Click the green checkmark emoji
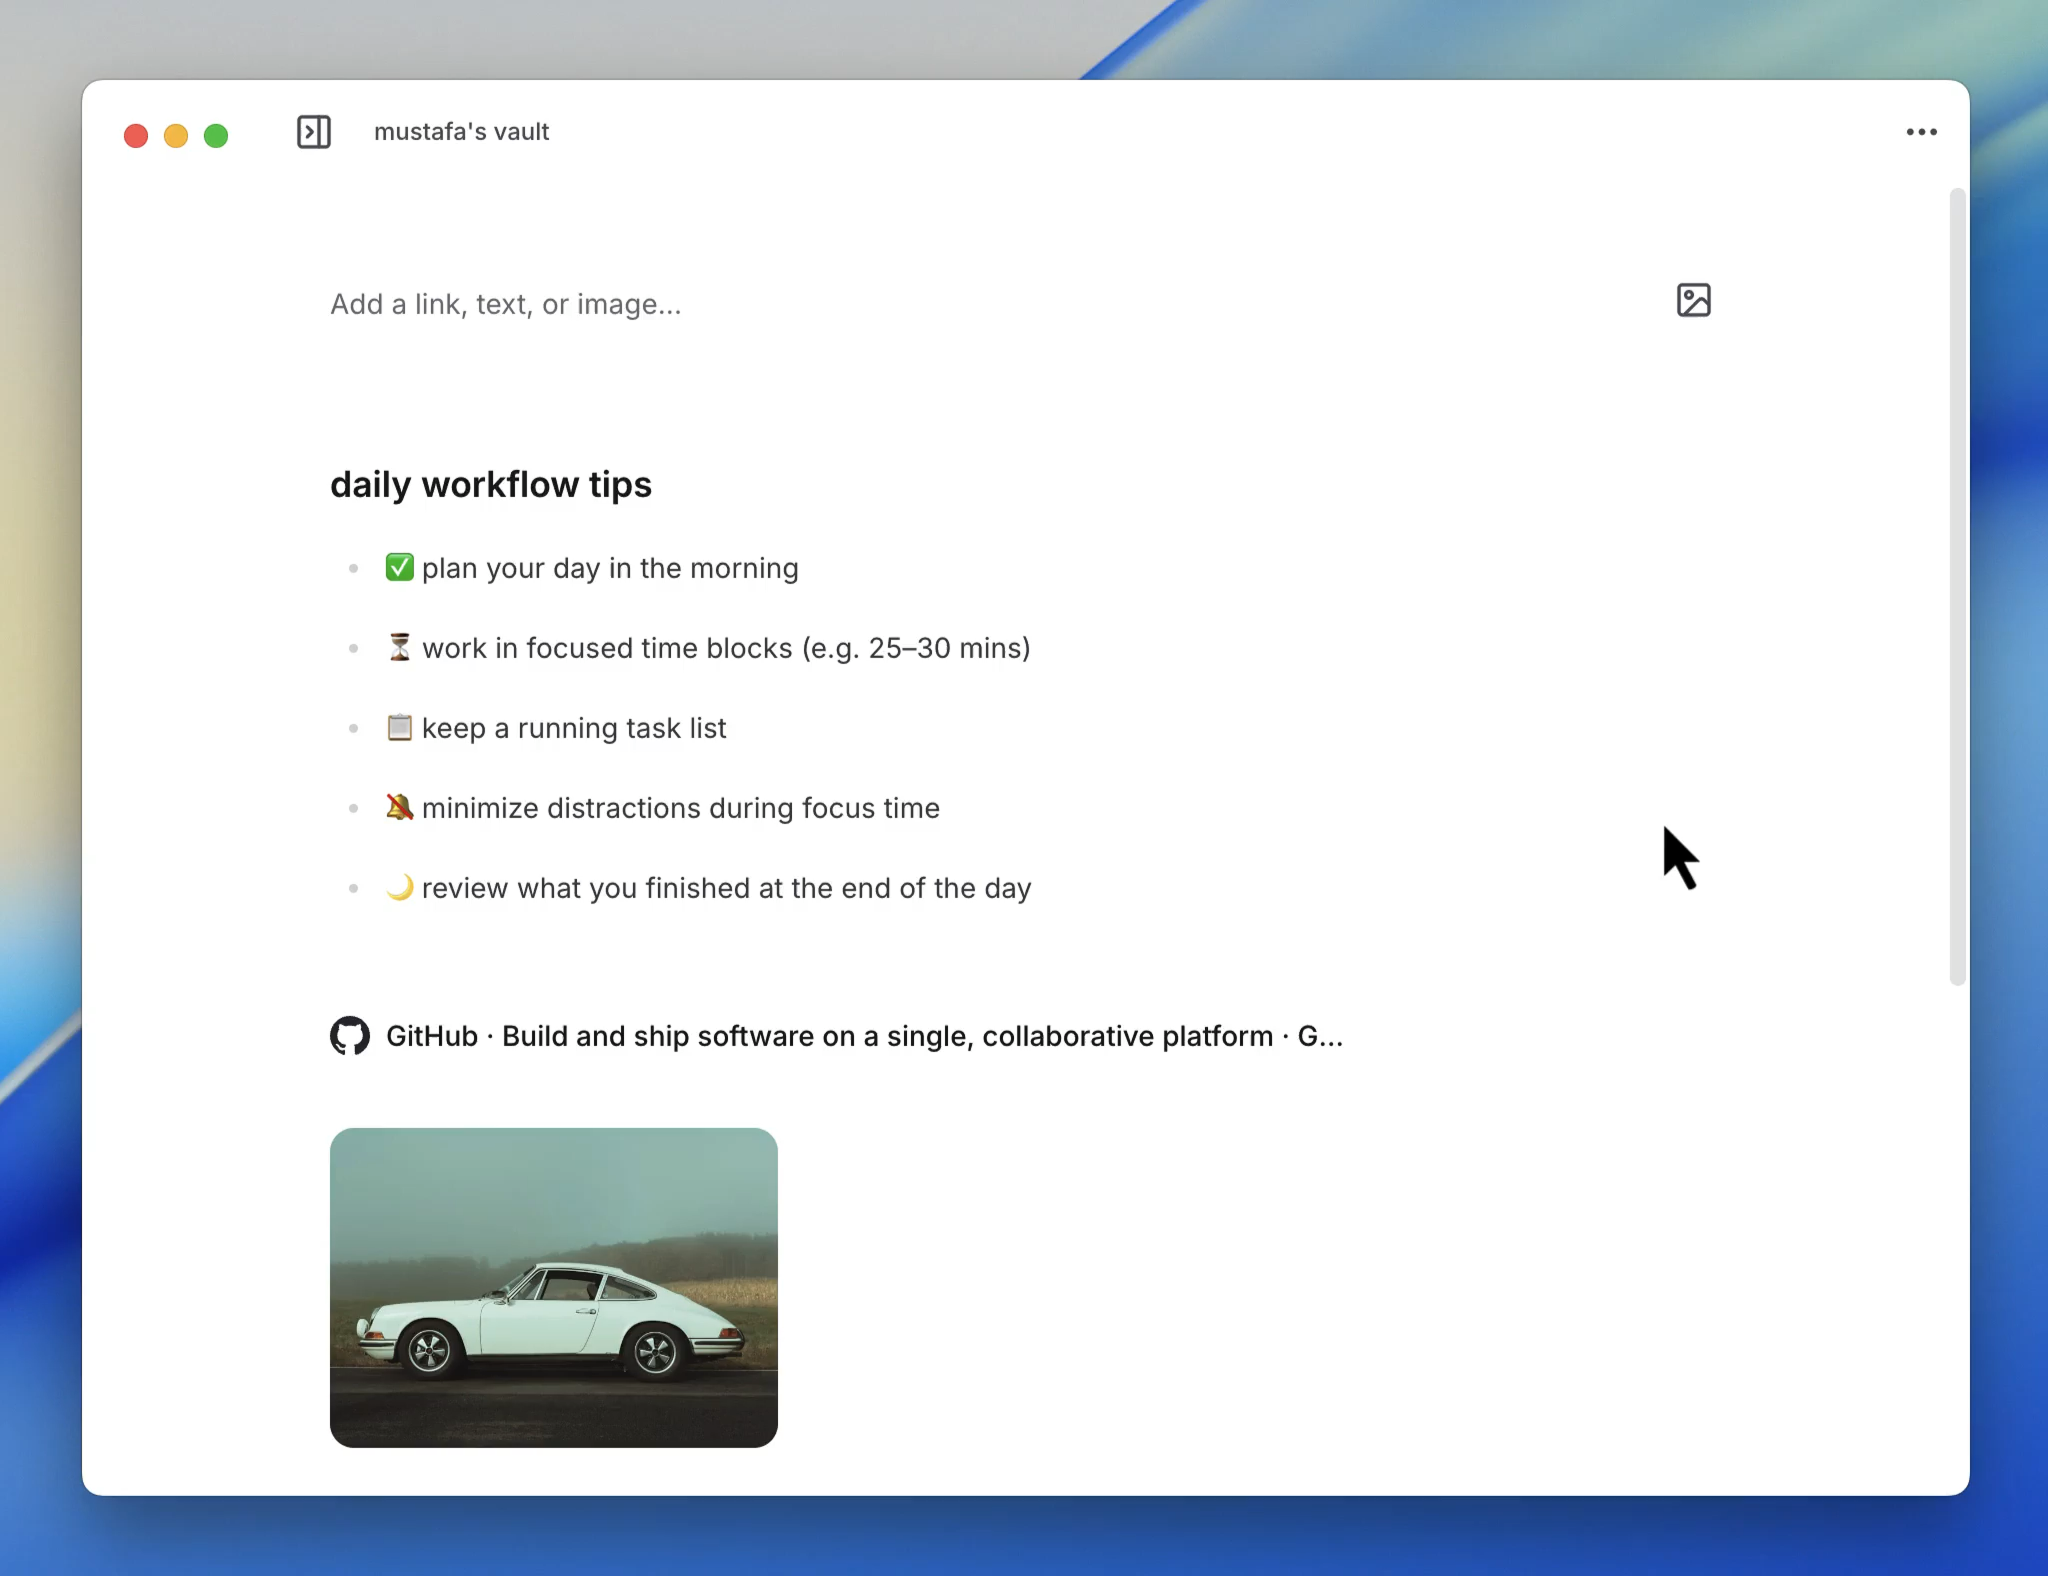This screenshot has height=1576, width=2048. pos(399,567)
